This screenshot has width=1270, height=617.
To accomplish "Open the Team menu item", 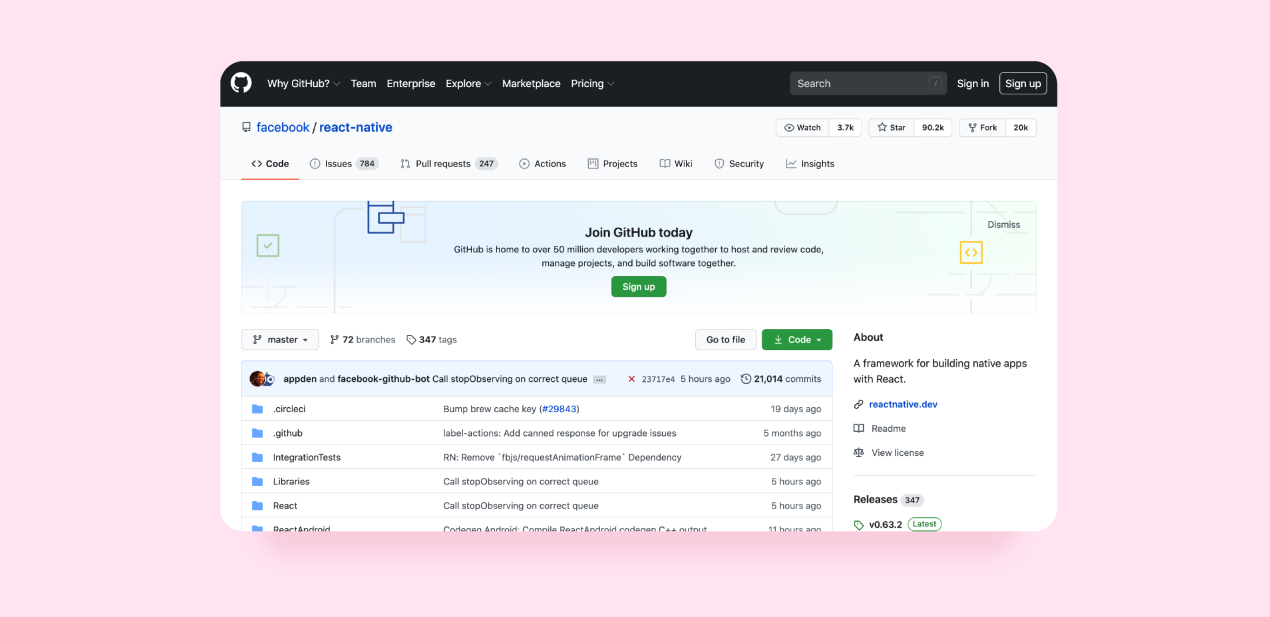I will pyautogui.click(x=363, y=84).
